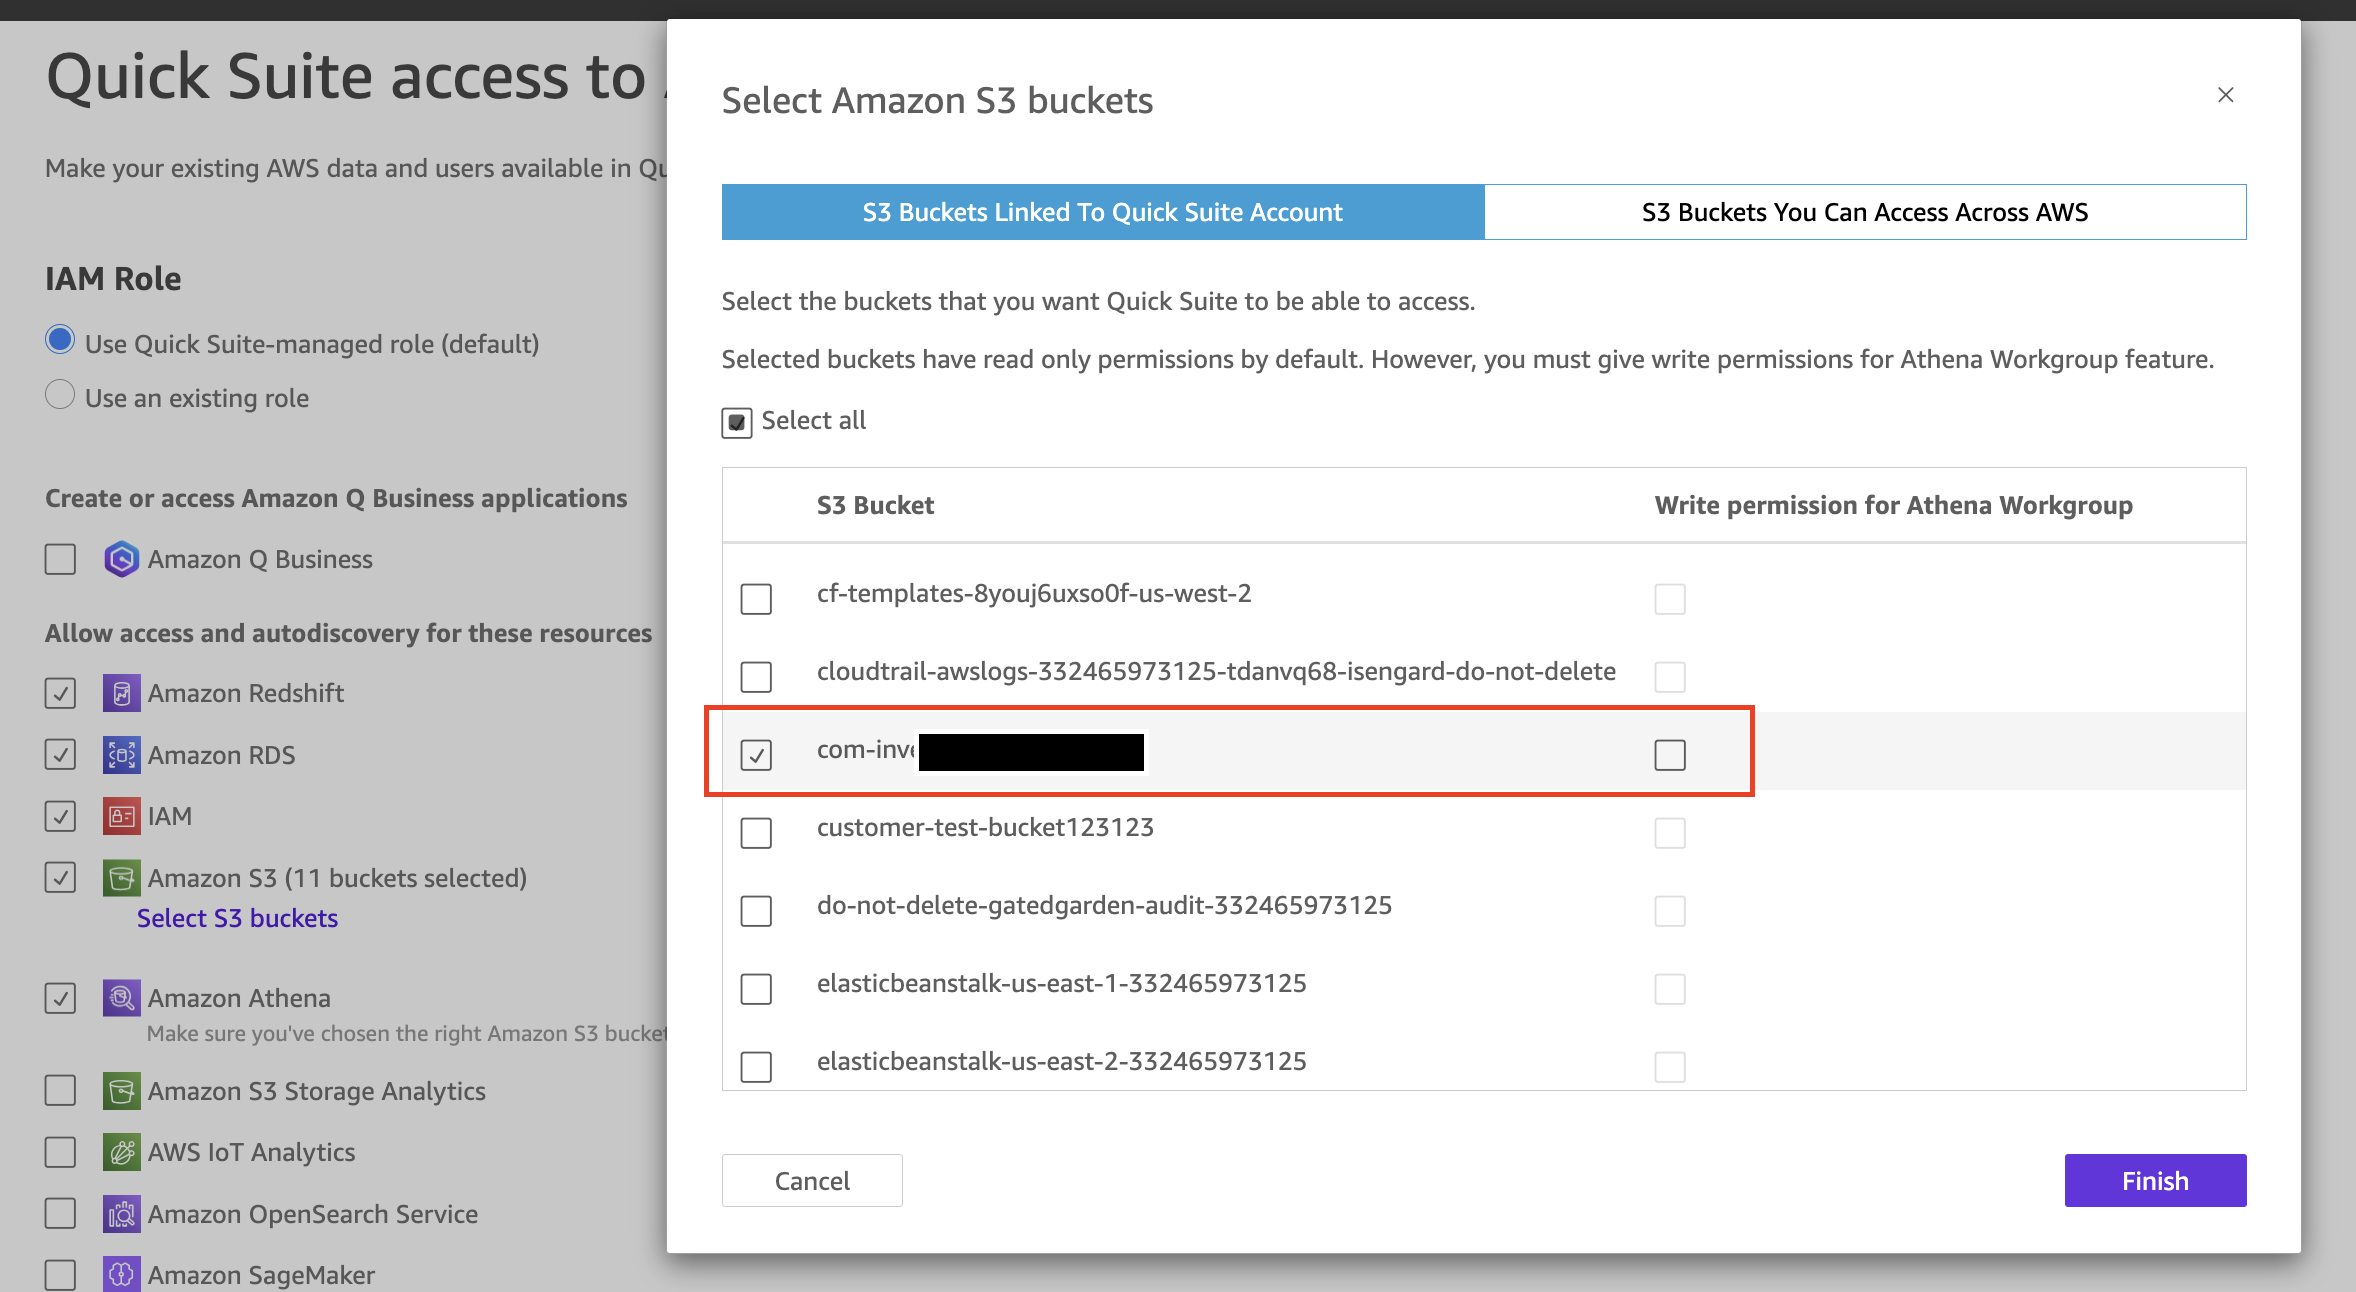This screenshot has height=1292, width=2356.
Task: Click the Amazon OpenSearch Service icon
Action: [x=121, y=1213]
